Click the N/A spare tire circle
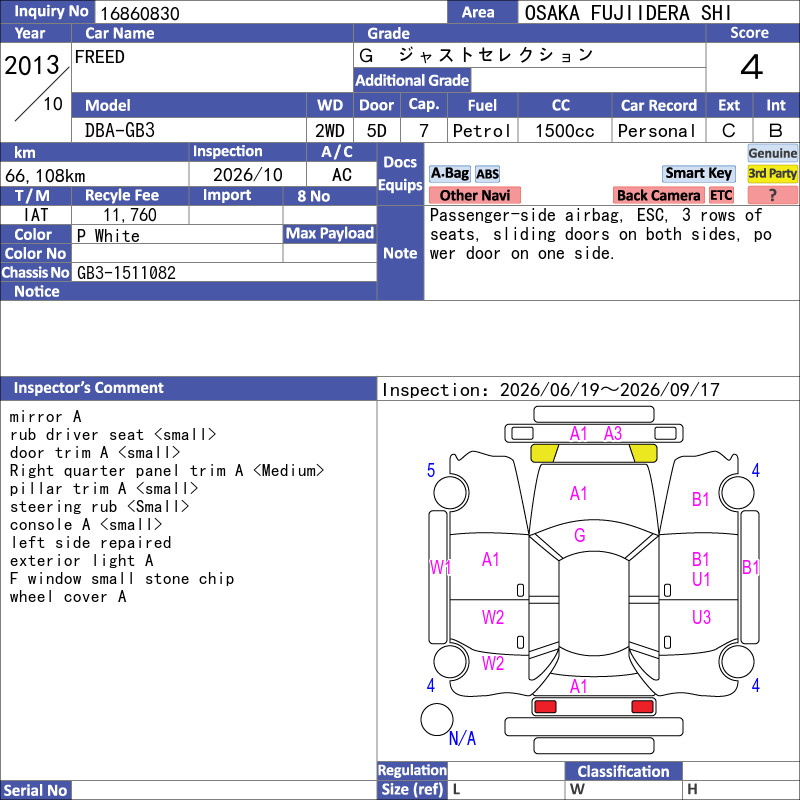The width and height of the screenshot is (800, 800). point(437,719)
